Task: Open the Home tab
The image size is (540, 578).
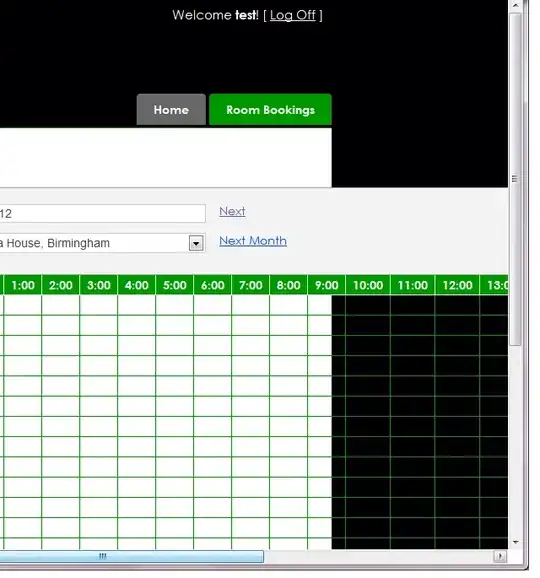Action: click(171, 109)
